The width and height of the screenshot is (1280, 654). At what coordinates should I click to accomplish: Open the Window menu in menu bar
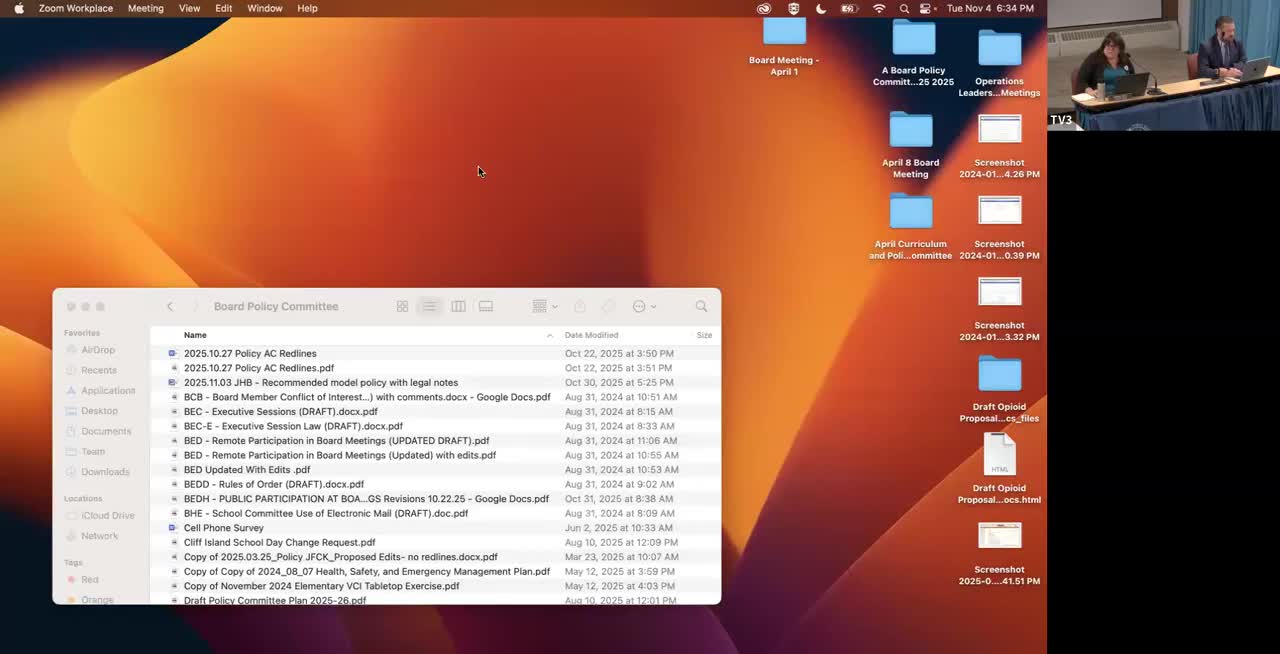pos(264,8)
